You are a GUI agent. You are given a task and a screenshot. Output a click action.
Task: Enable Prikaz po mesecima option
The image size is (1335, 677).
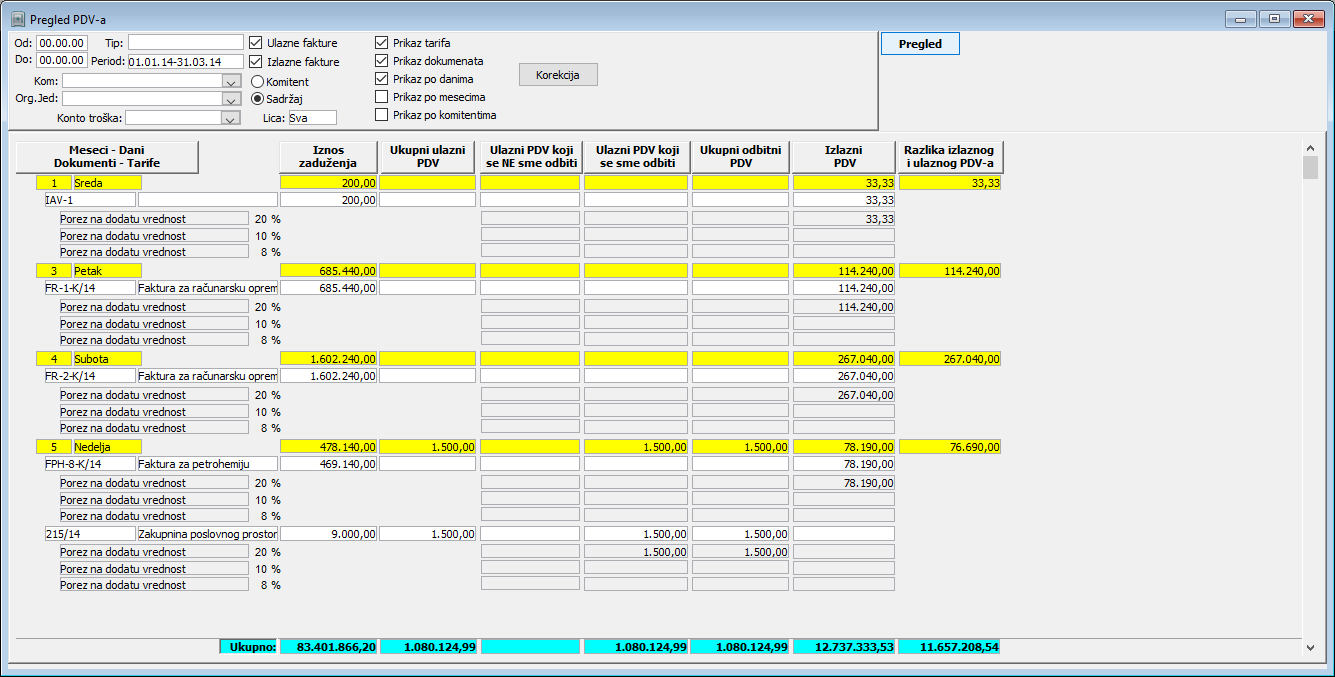click(x=382, y=97)
